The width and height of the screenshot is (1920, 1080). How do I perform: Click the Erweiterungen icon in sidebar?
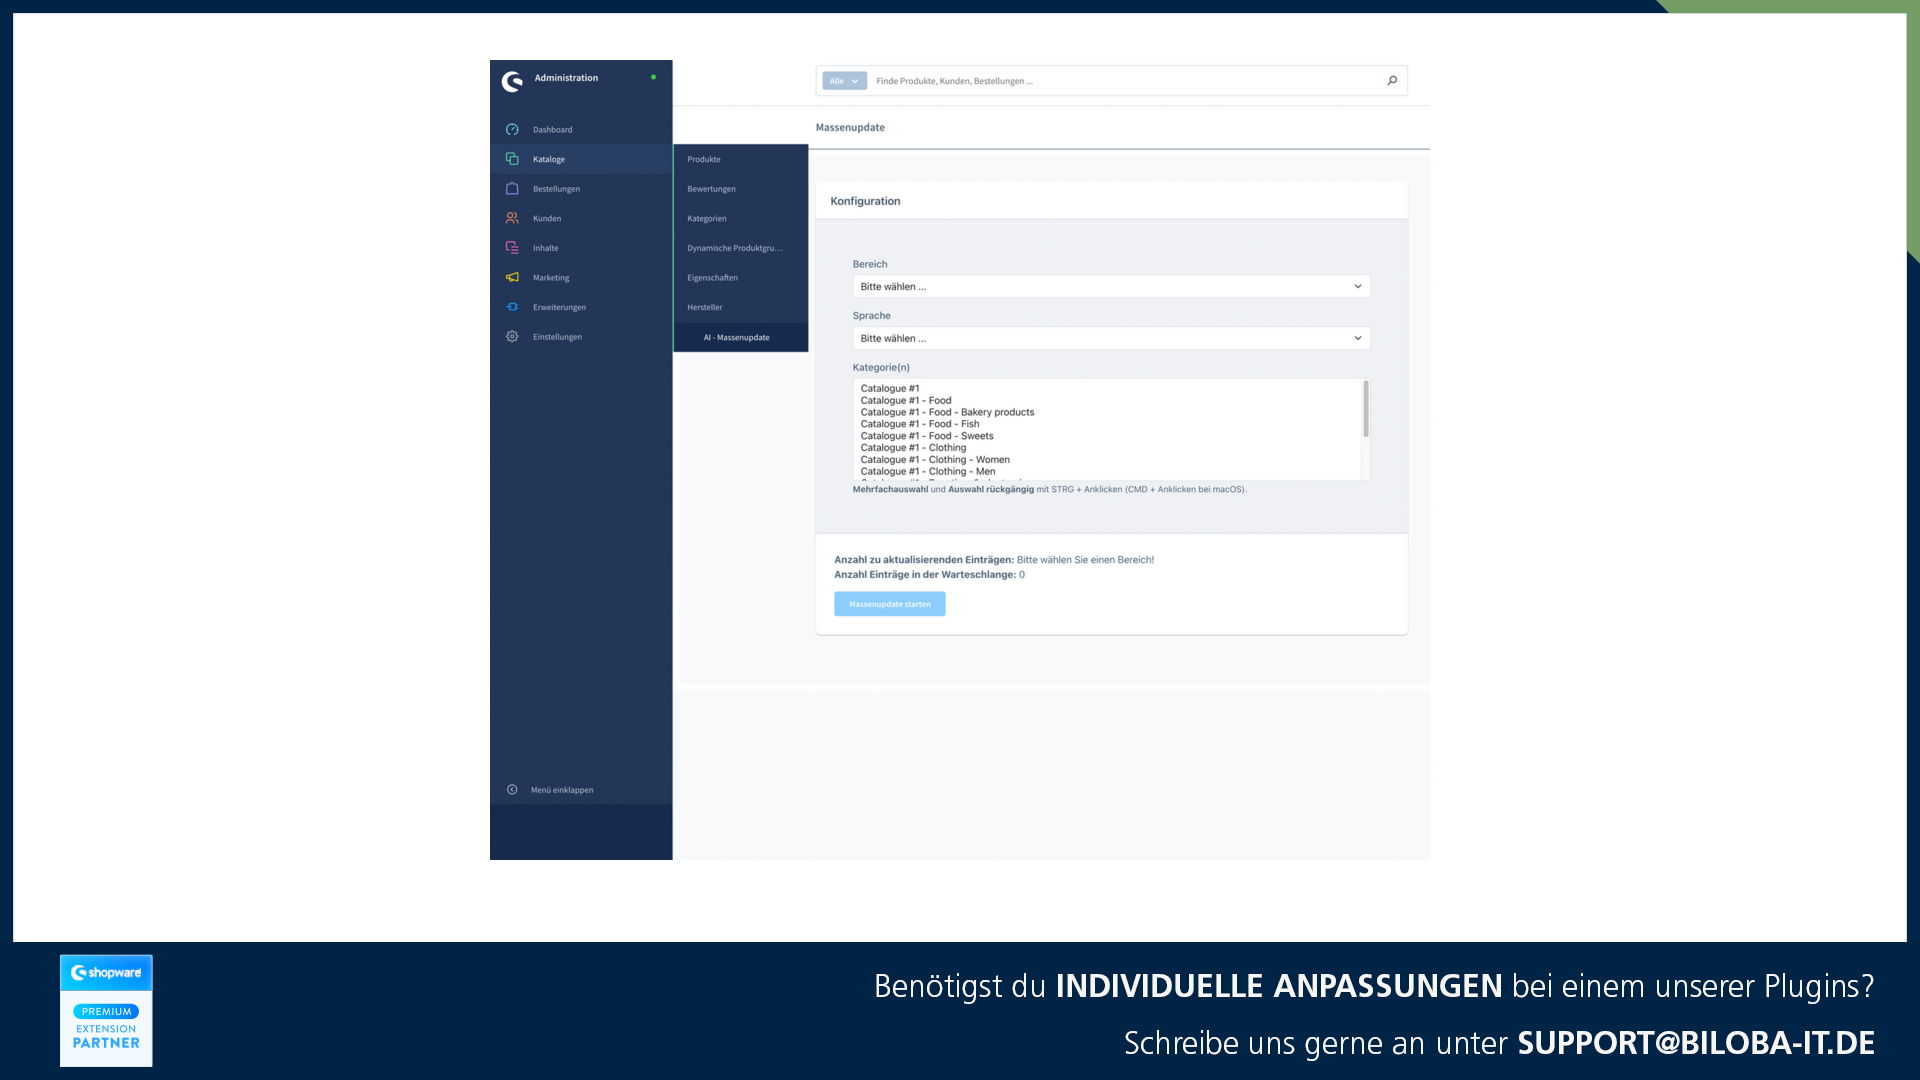tap(512, 306)
